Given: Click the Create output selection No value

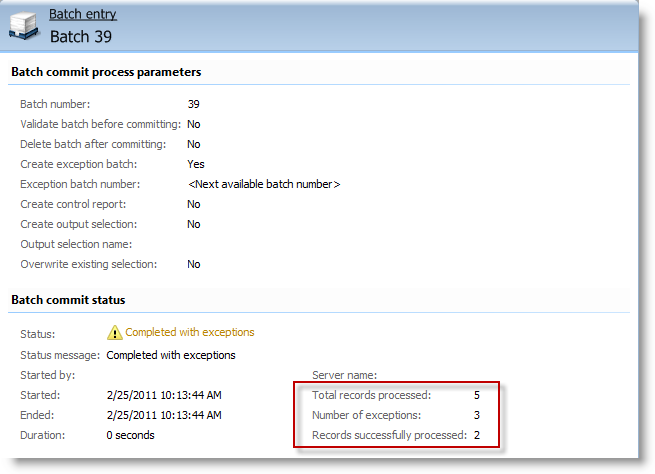Looking at the screenshot, I should (x=194, y=224).
